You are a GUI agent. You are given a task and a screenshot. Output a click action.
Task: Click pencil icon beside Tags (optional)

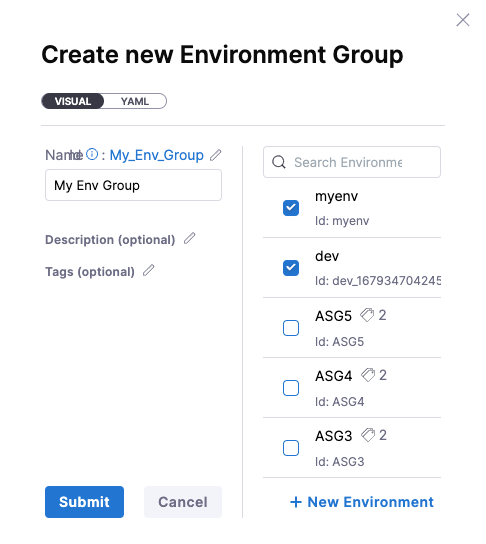point(148,270)
